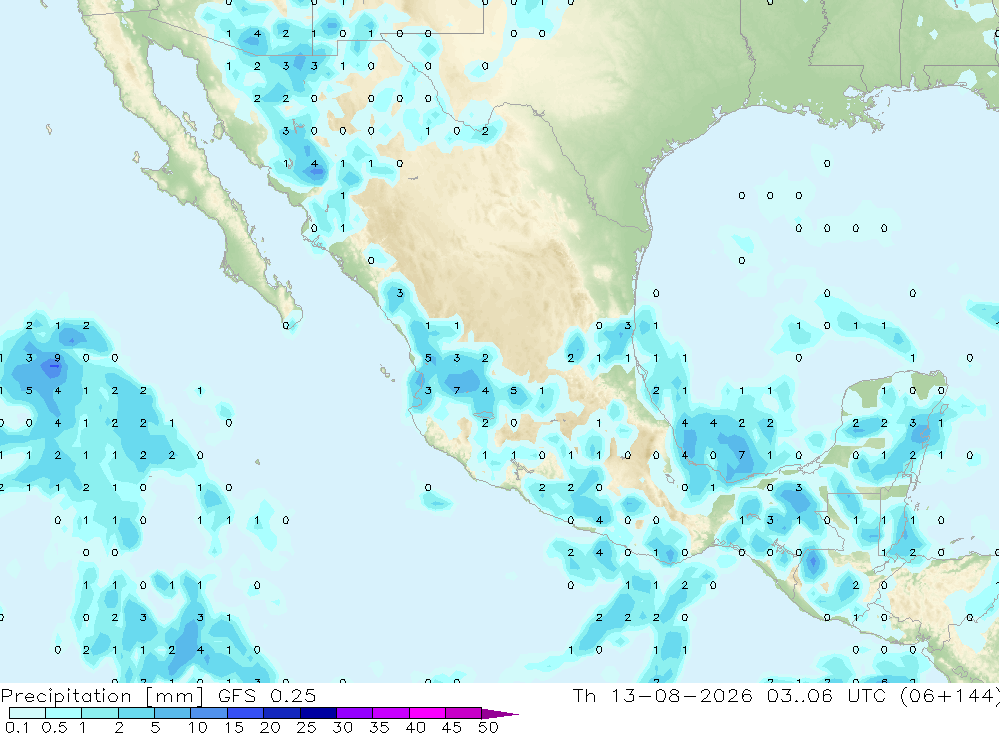This screenshot has width=1000, height=733.
Task: Click the legend tick label "25"
Action: [306, 727]
